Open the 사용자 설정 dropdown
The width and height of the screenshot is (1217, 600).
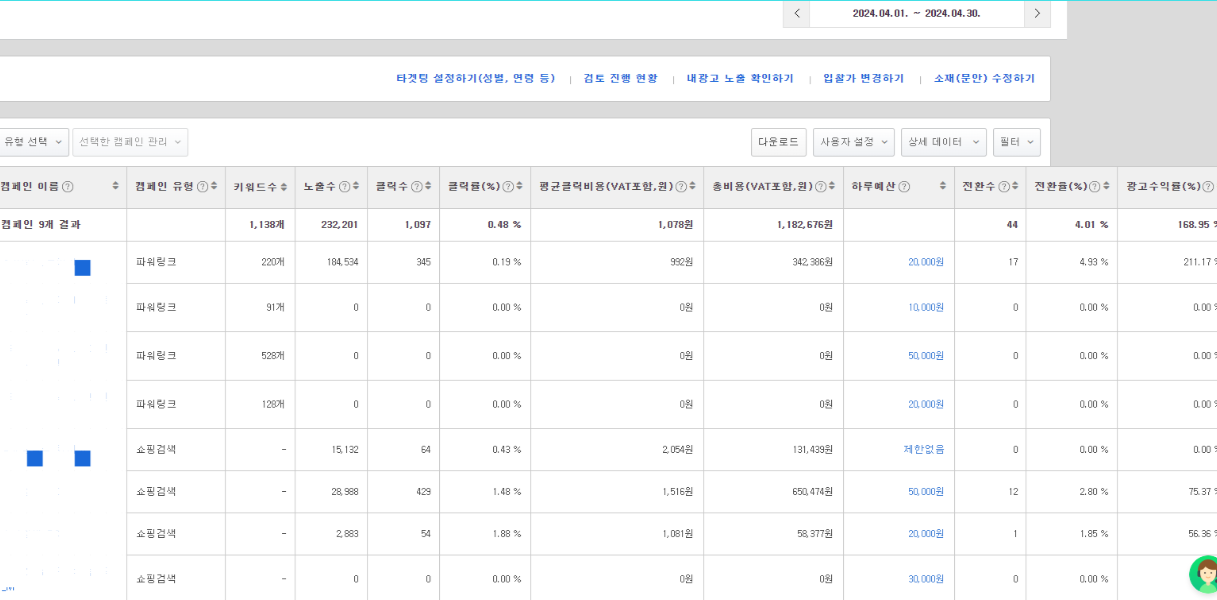854,142
